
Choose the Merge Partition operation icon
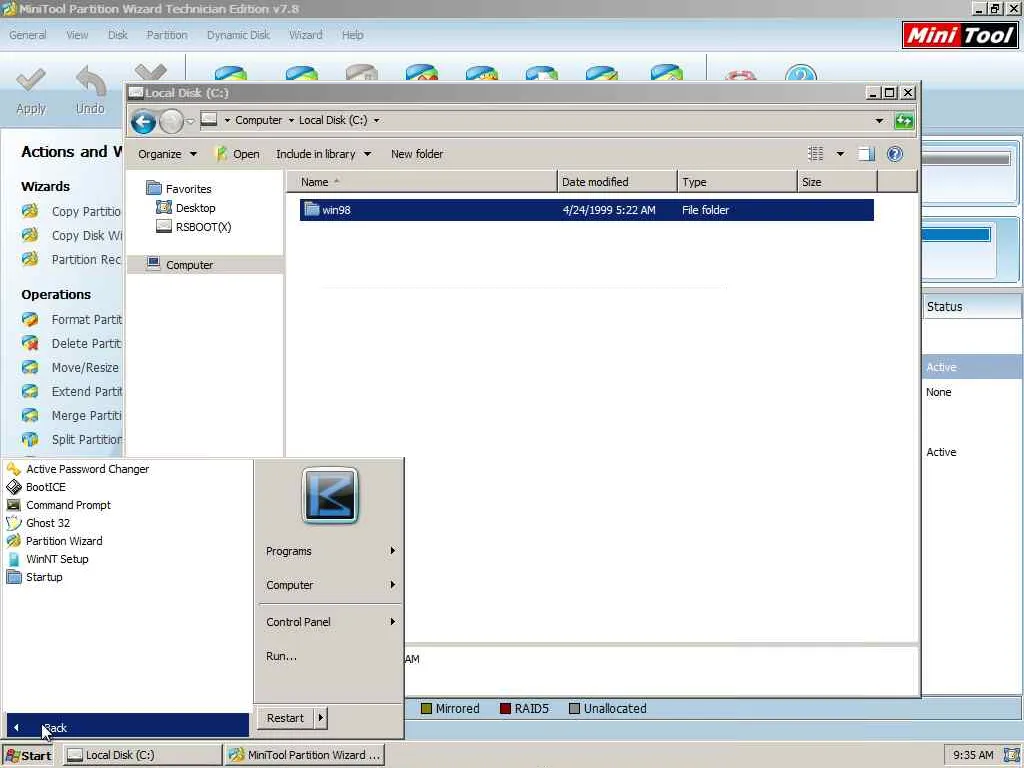[x=30, y=415]
